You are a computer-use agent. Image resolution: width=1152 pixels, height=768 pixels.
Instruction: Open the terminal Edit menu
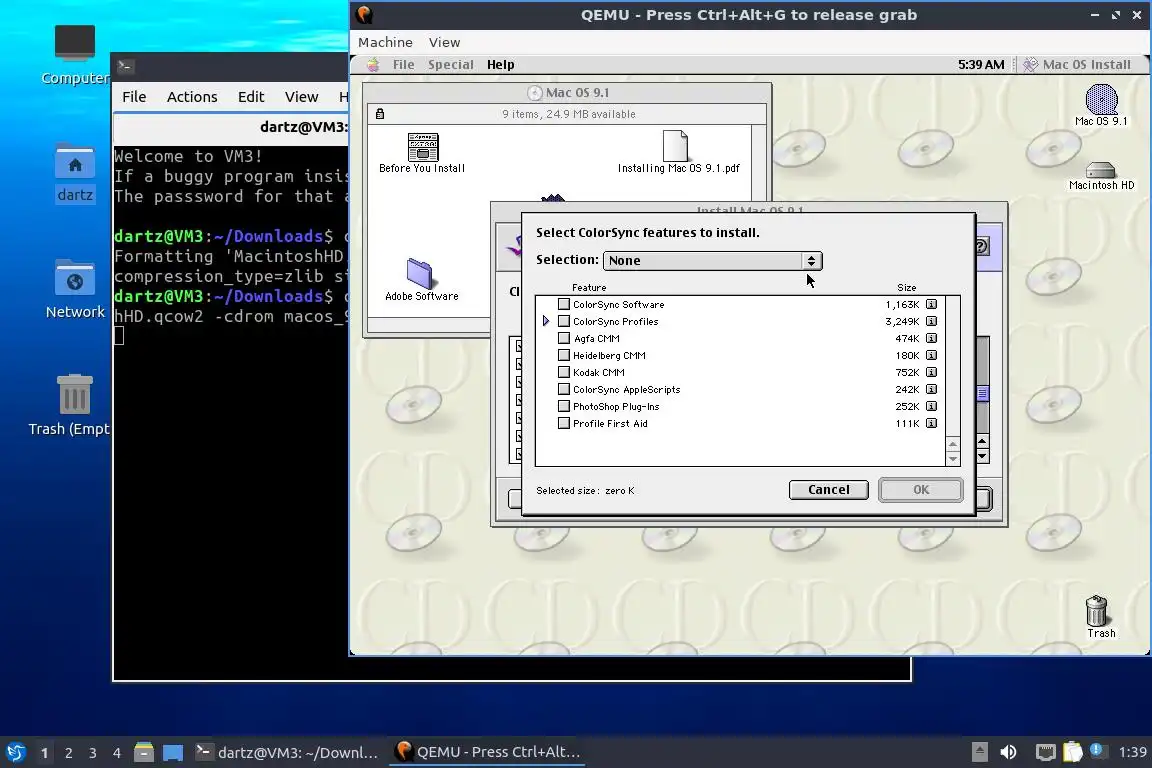[251, 97]
